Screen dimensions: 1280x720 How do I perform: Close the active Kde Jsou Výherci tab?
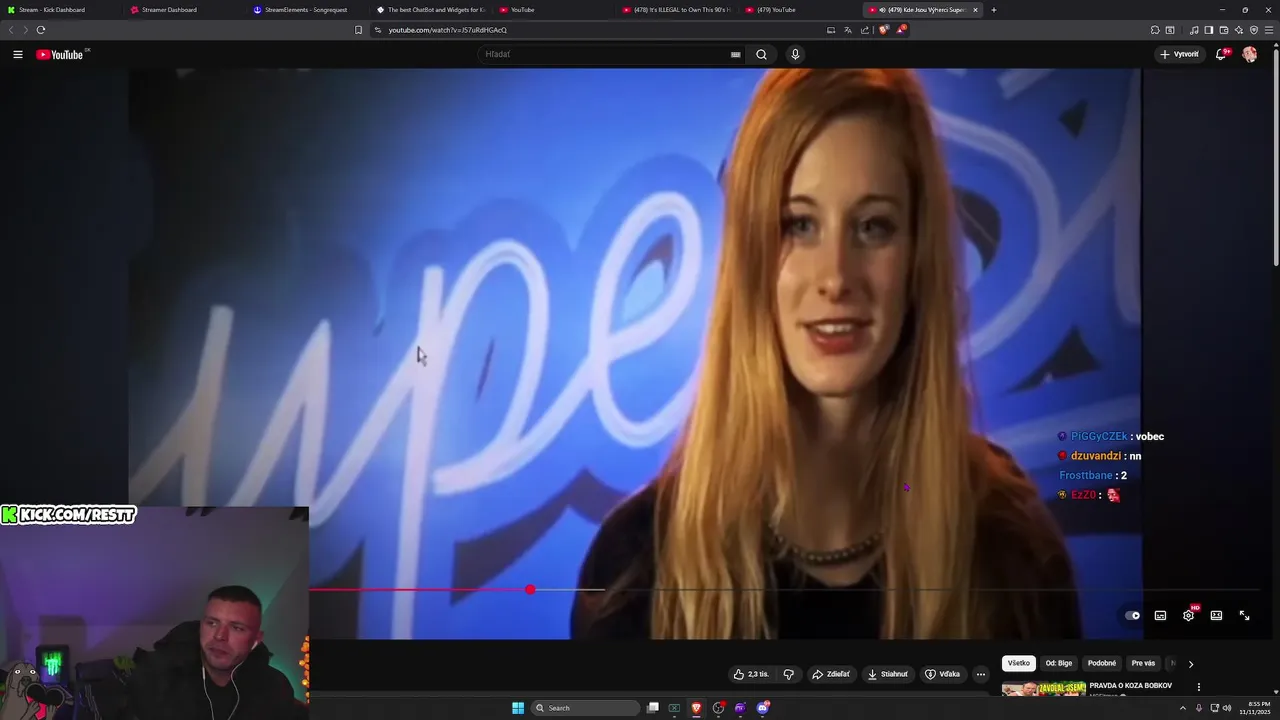coord(975,10)
